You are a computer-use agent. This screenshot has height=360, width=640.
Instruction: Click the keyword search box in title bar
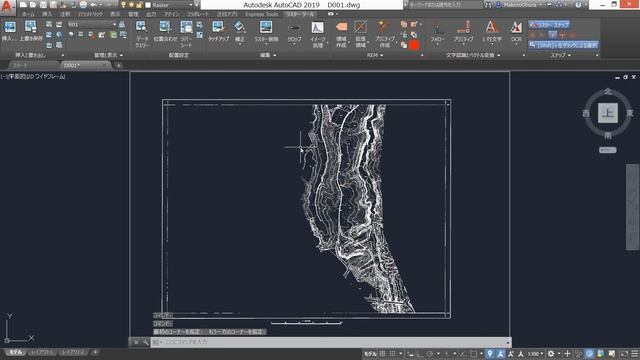(445, 5)
